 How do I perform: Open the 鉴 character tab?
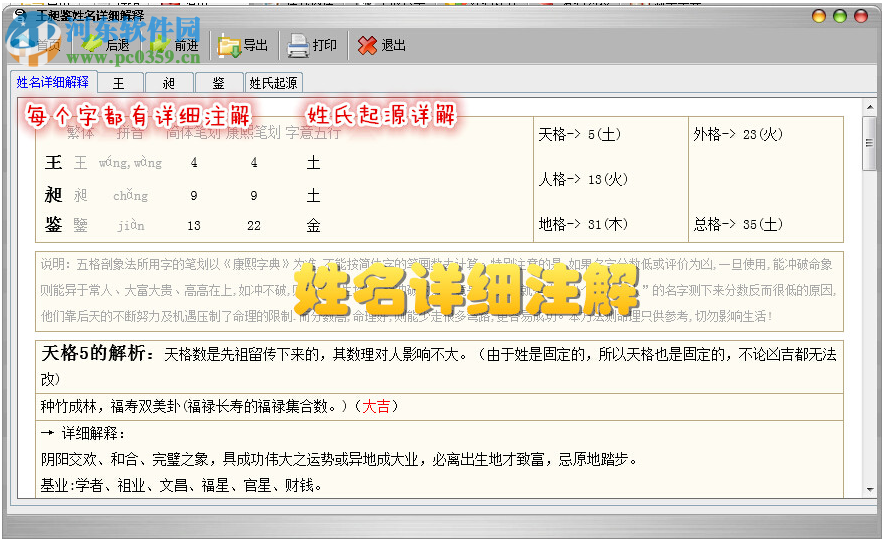coord(219,83)
